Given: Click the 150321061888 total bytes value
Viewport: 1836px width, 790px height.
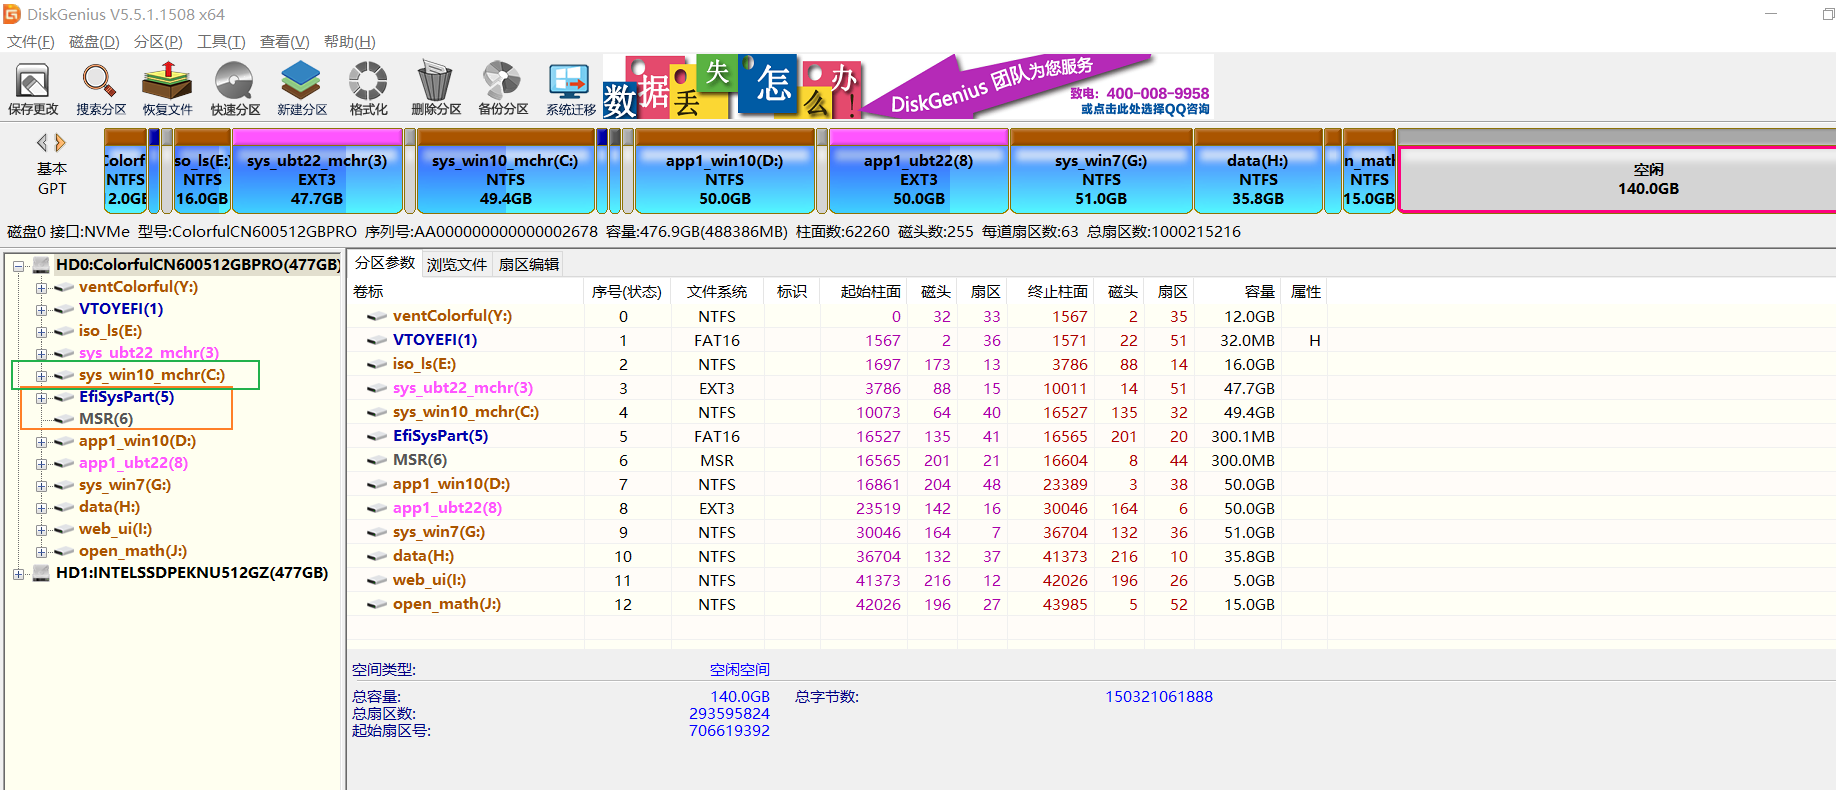Looking at the screenshot, I should pos(1158,697).
